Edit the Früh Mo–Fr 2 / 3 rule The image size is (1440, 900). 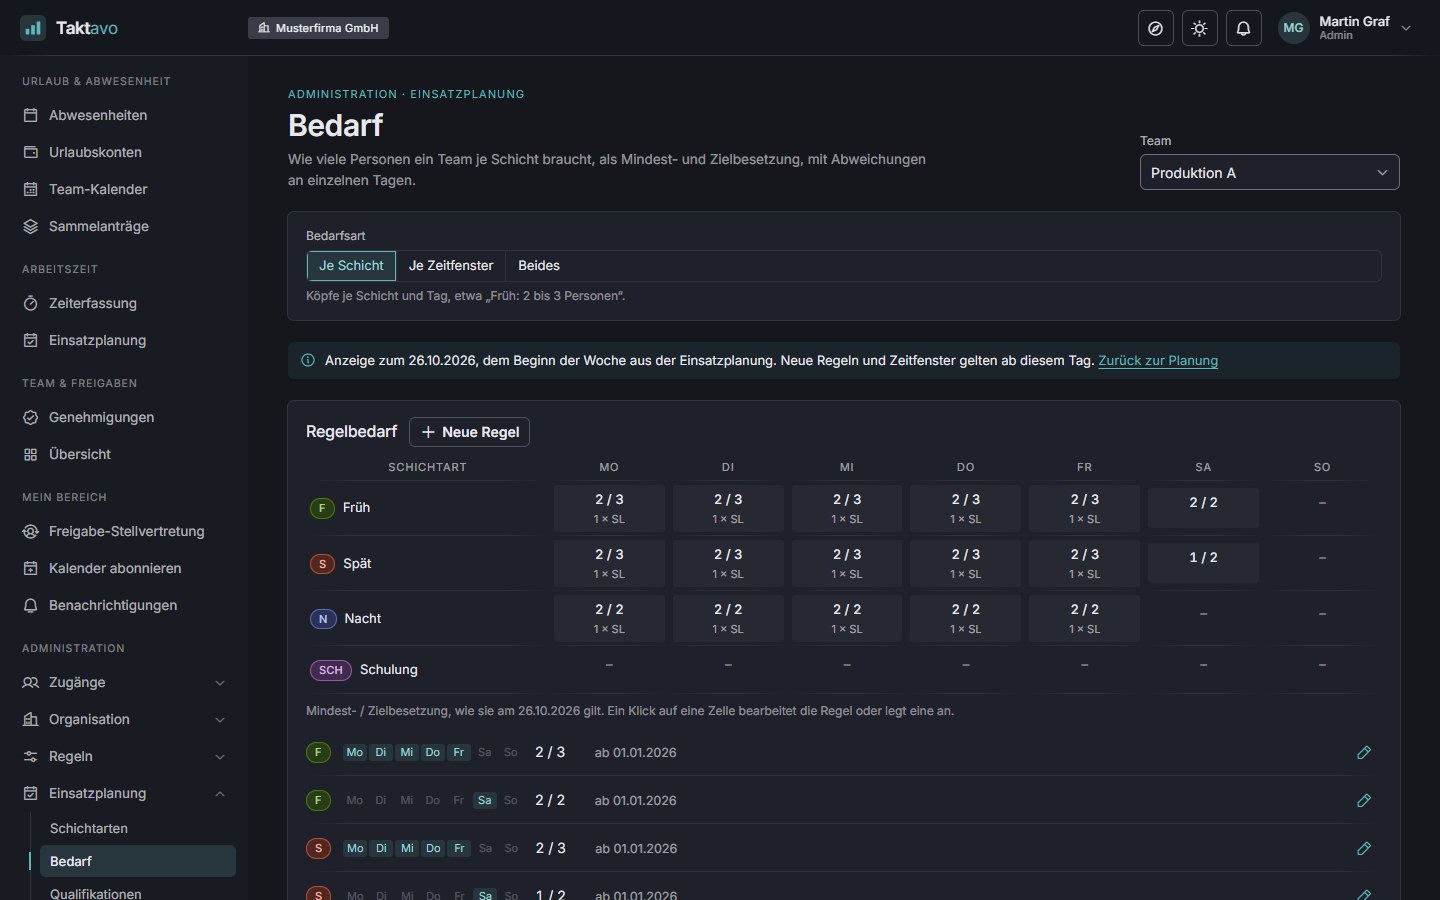click(x=1364, y=752)
